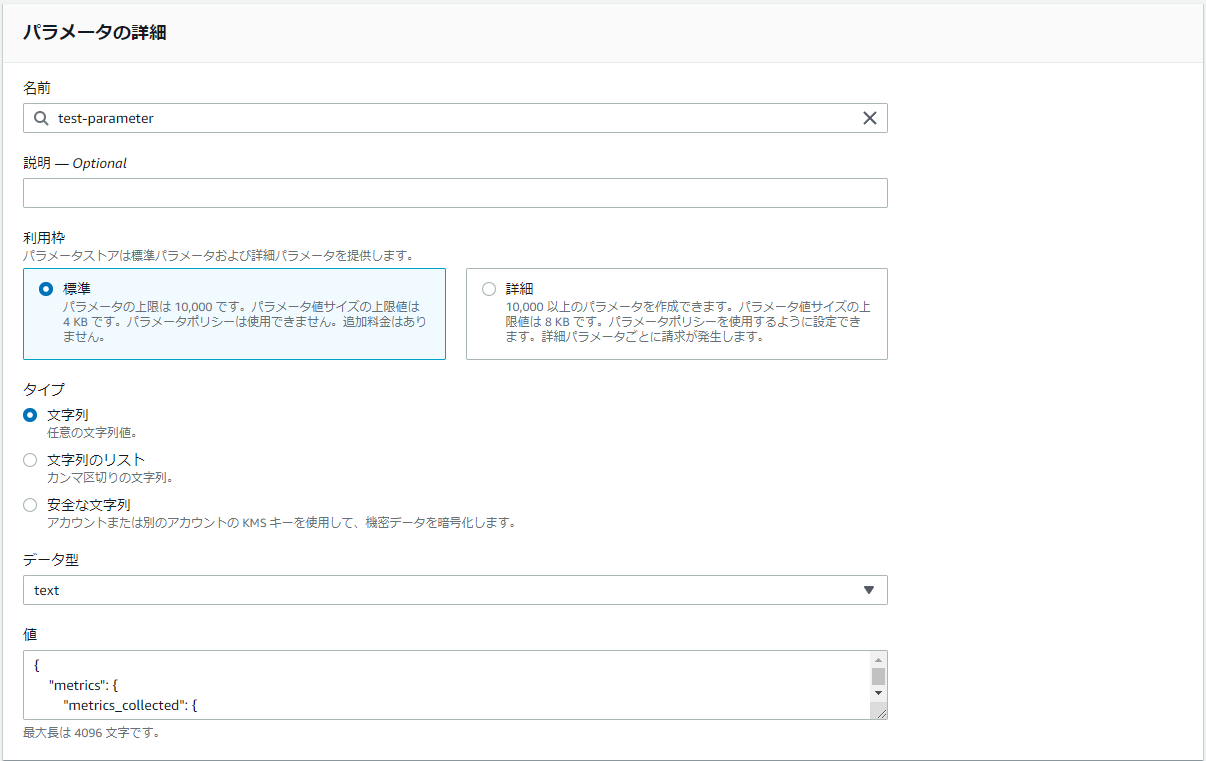Clear the test-parameter name with X icon
1206x761 pixels.
(870, 118)
